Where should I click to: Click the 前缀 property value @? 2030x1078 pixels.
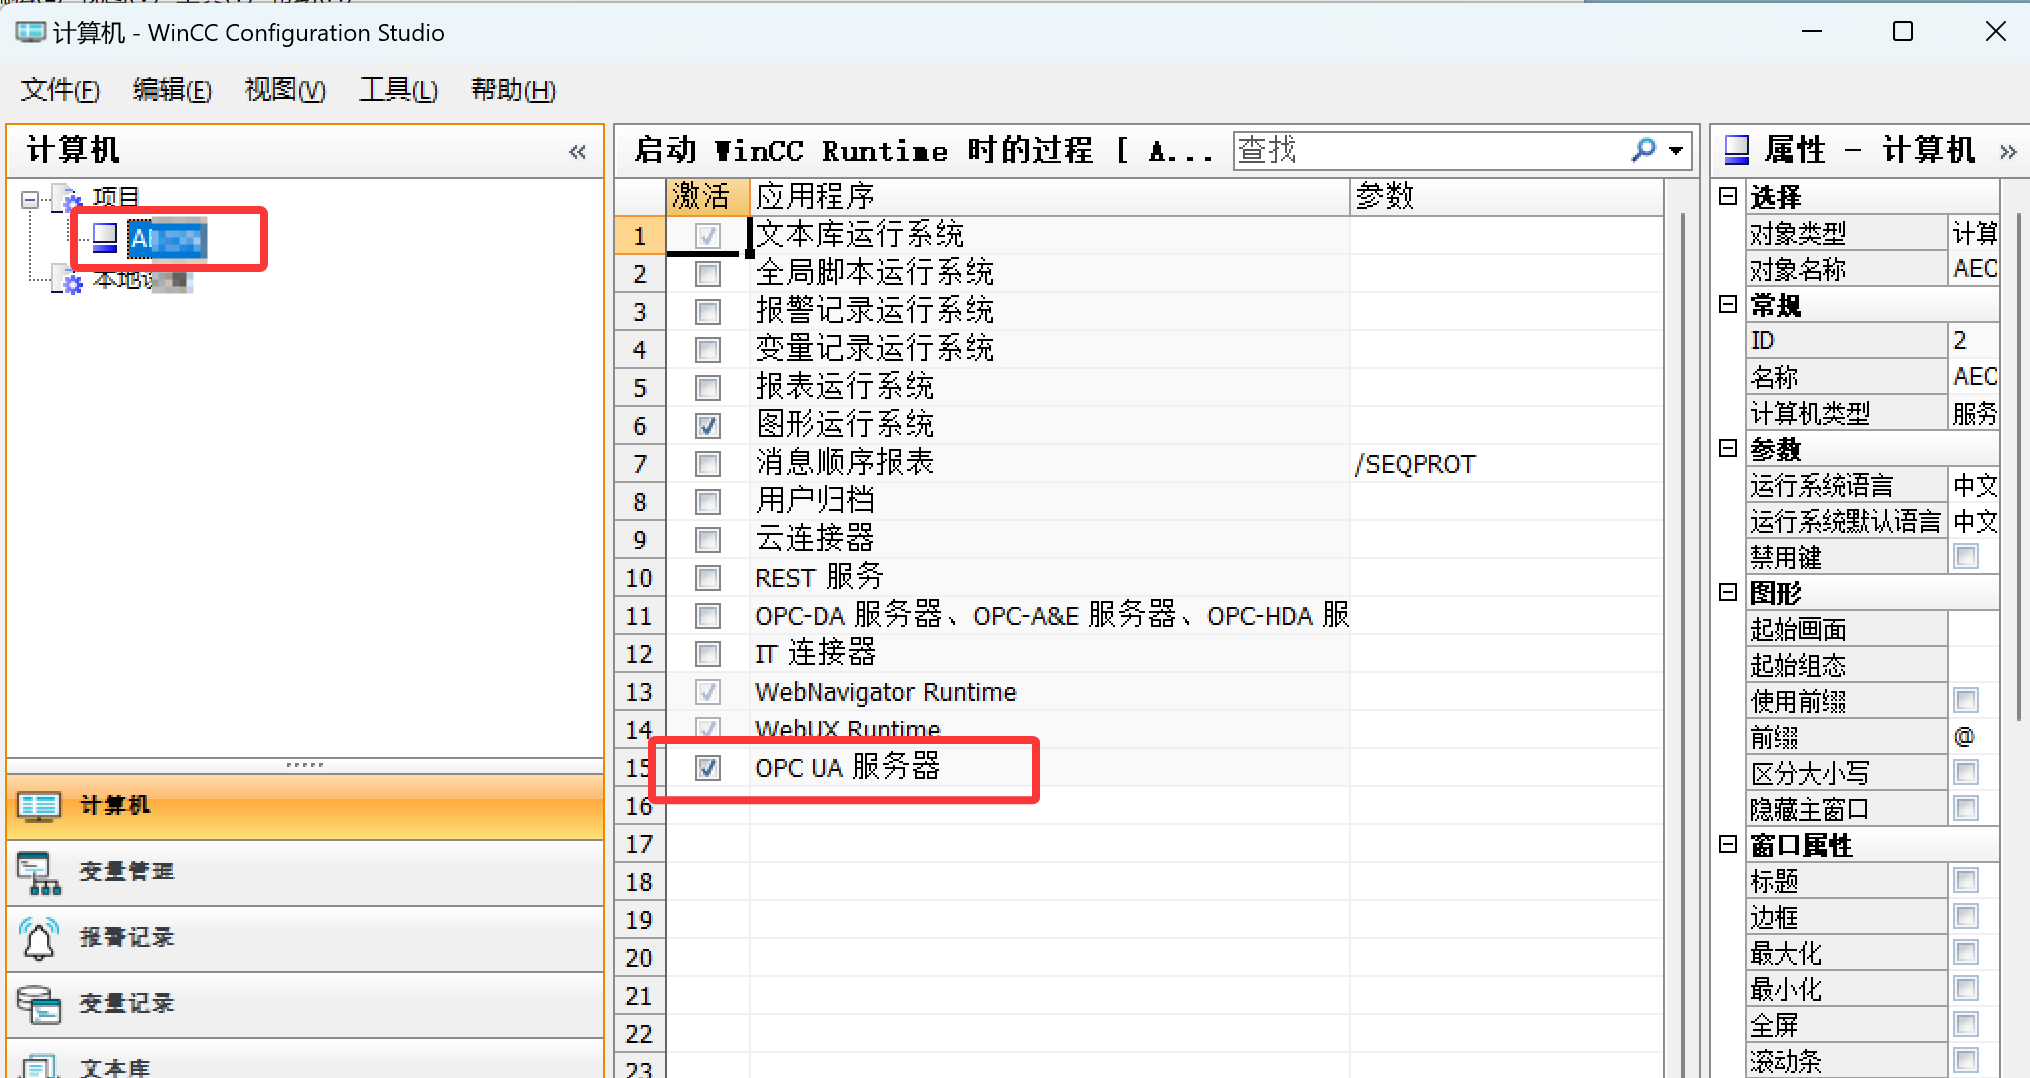click(1974, 737)
